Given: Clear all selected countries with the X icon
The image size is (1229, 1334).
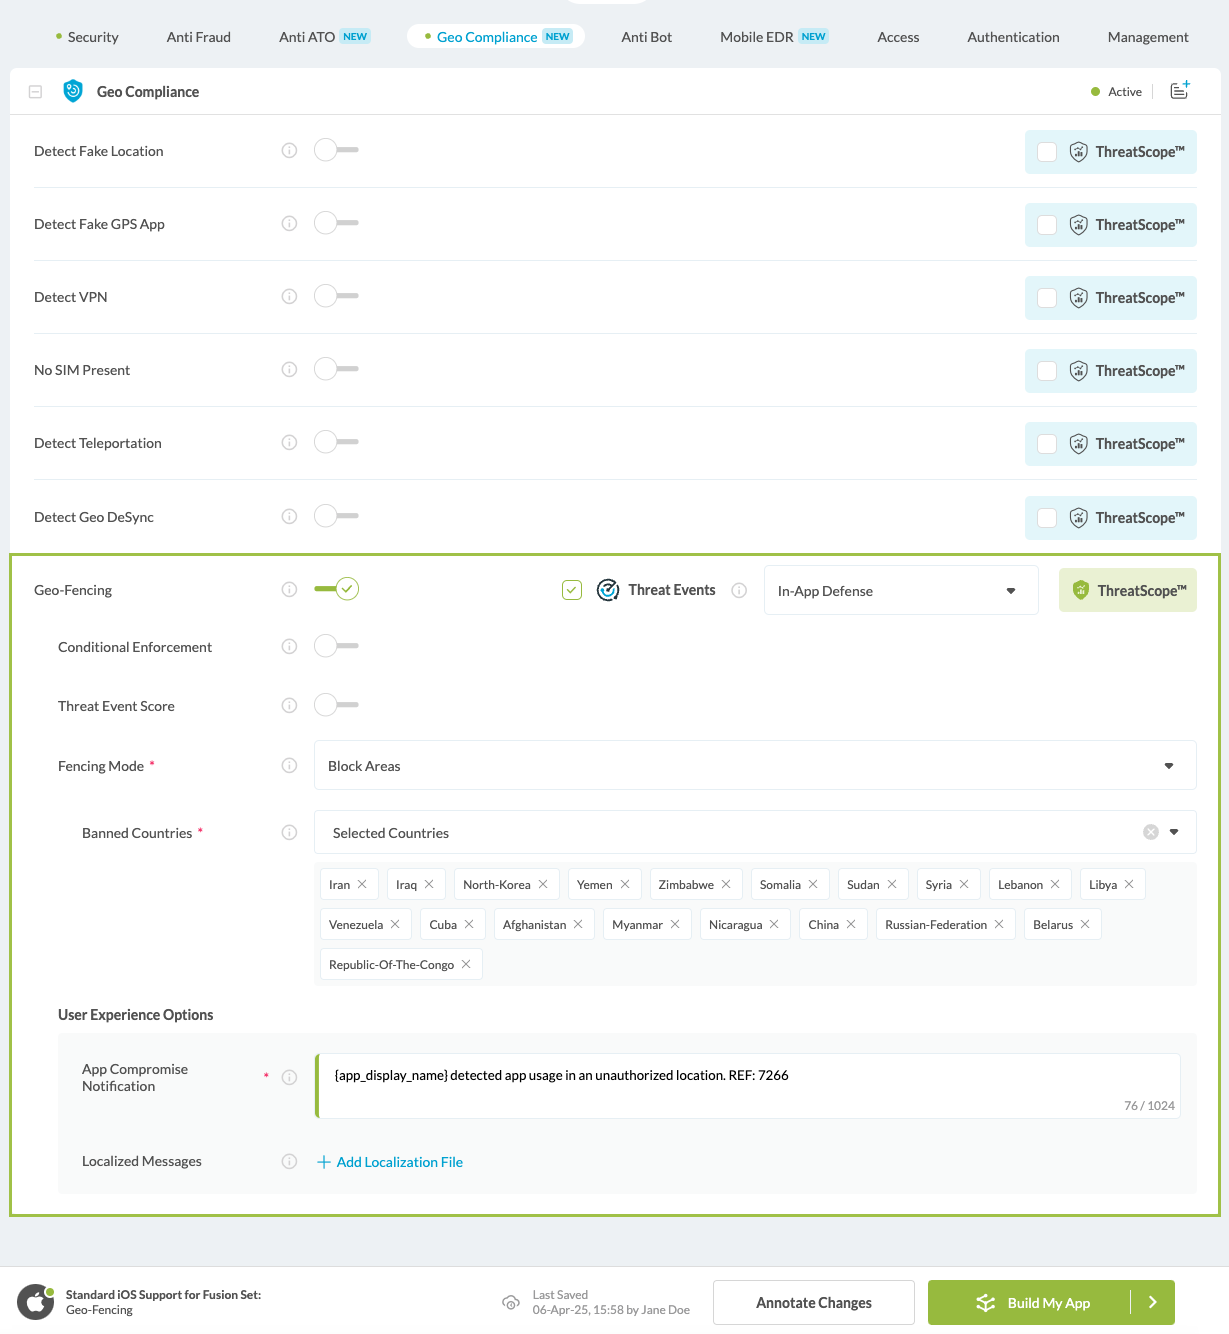Looking at the screenshot, I should click(1151, 832).
